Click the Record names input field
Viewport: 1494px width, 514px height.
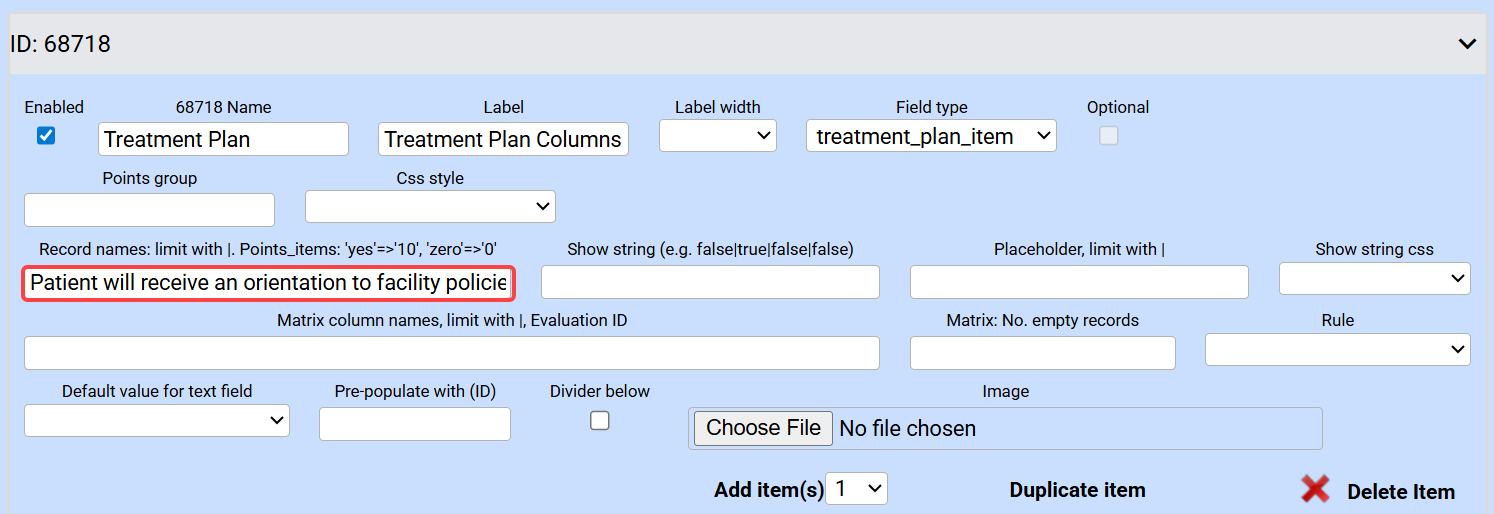coord(269,283)
